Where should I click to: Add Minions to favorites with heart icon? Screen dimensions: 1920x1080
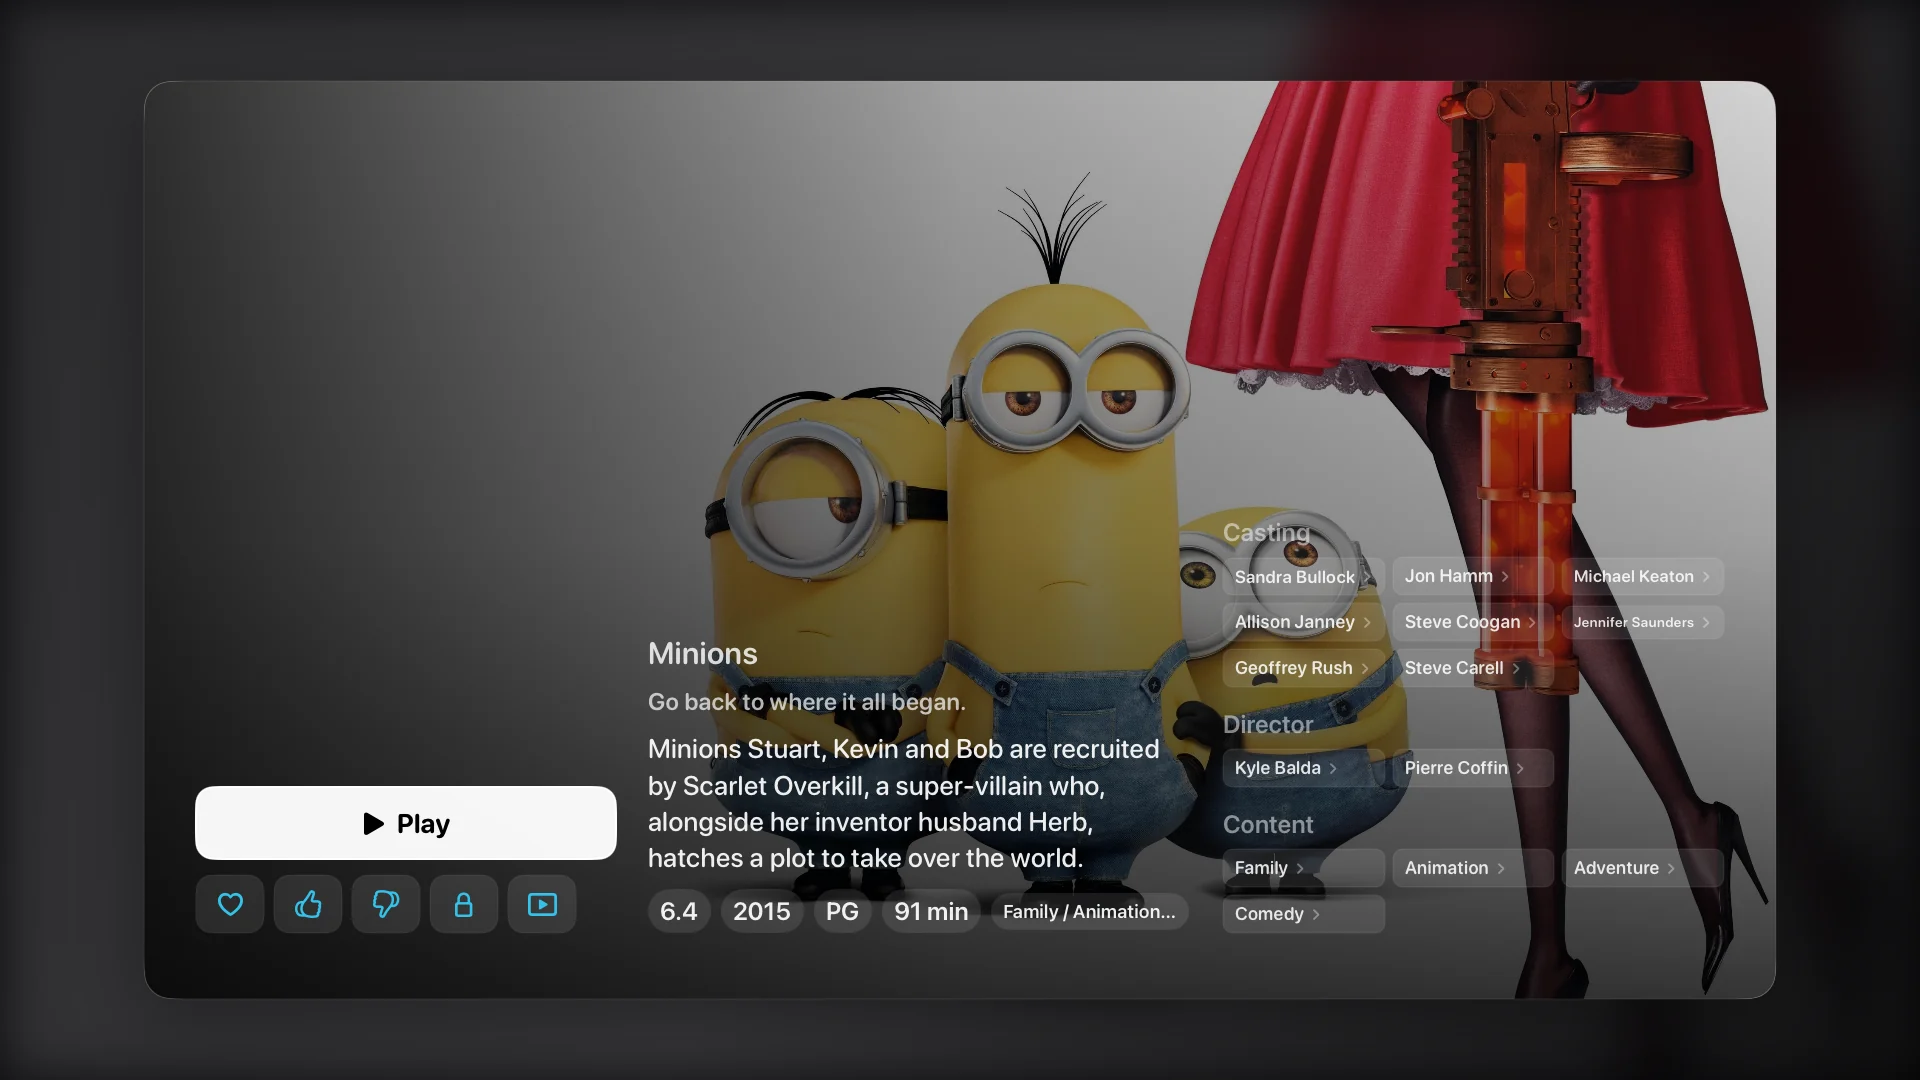(230, 904)
